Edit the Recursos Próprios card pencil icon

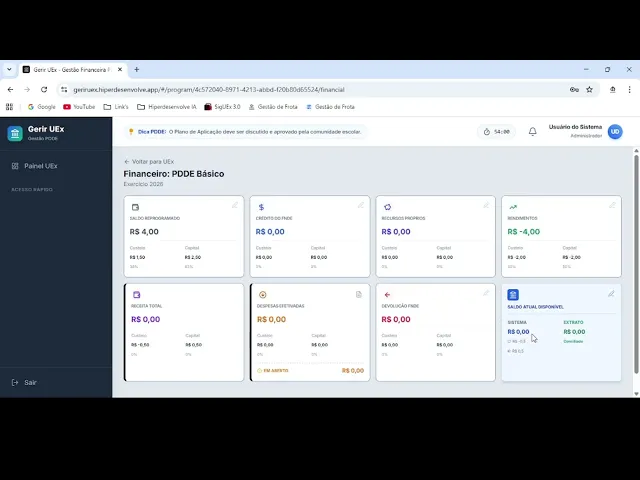pos(486,205)
